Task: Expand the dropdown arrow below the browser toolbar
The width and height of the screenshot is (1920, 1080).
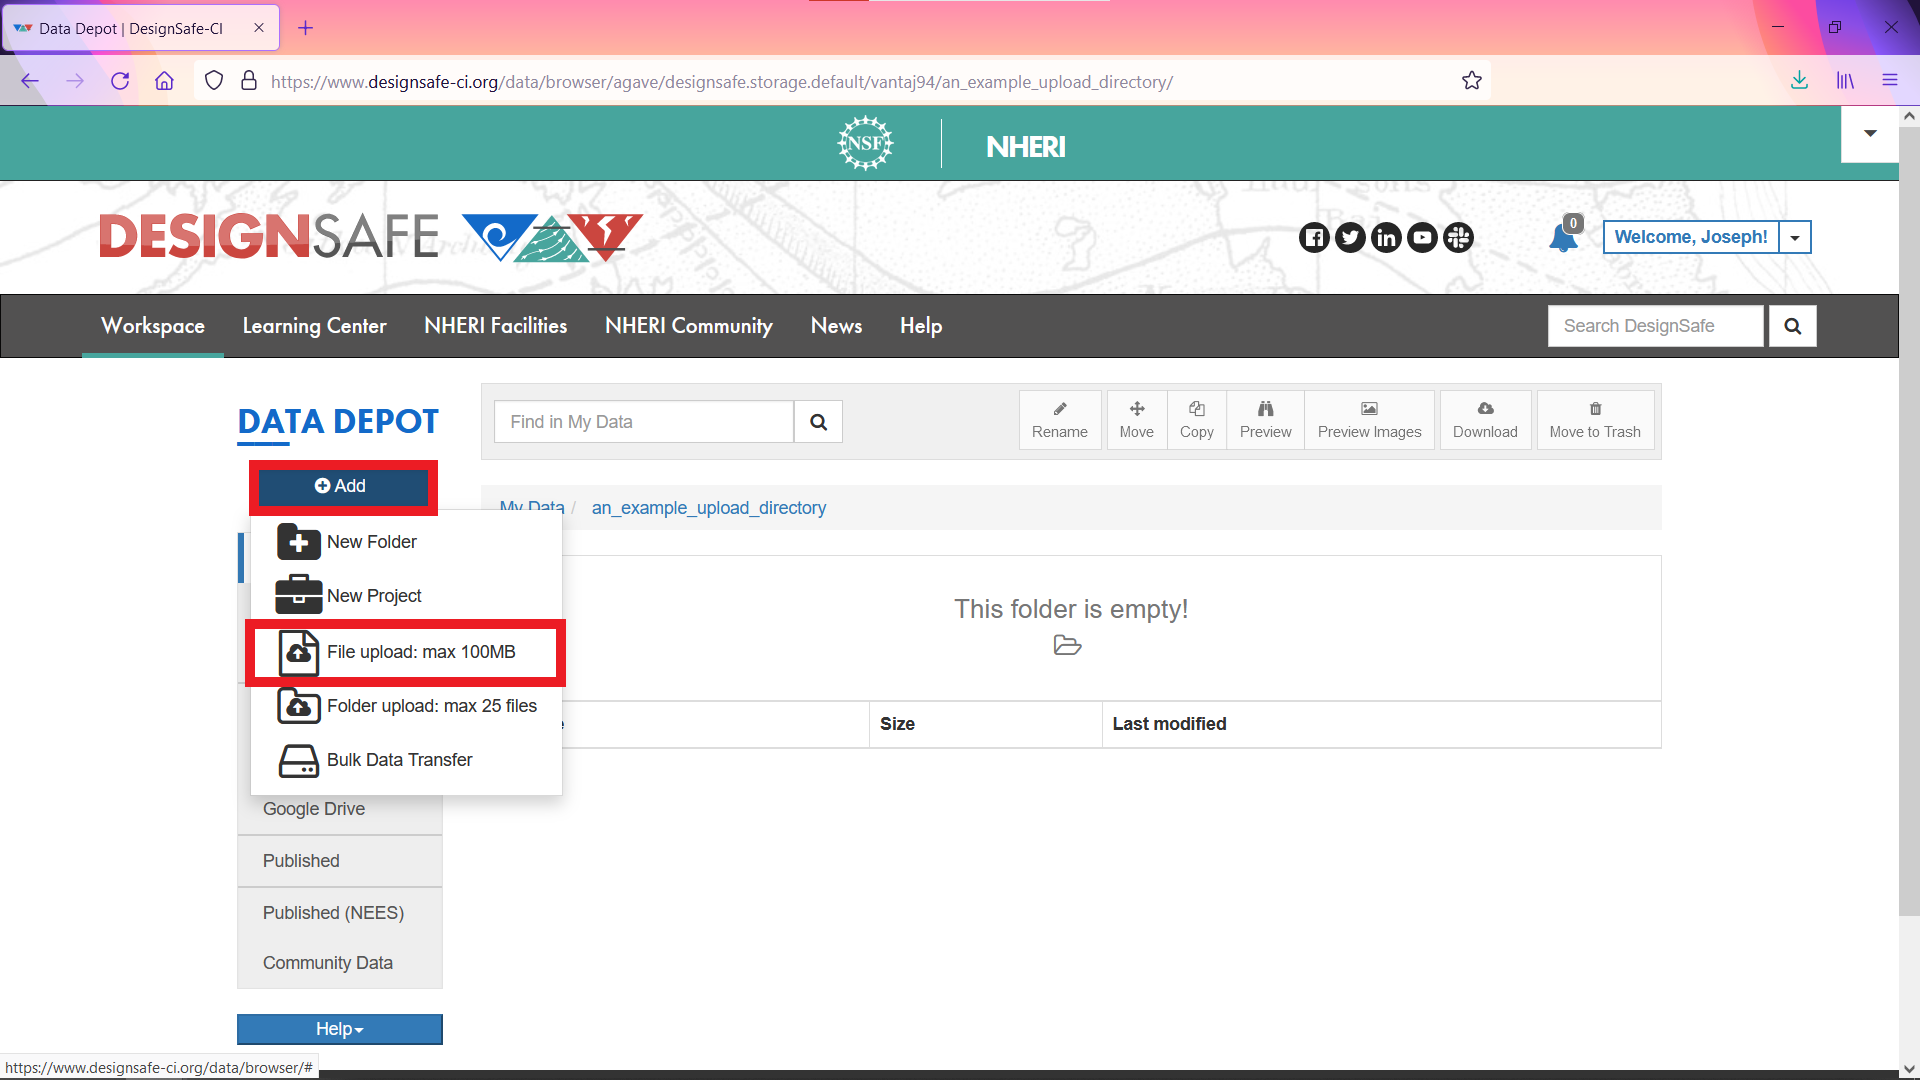Action: pos(1869,133)
